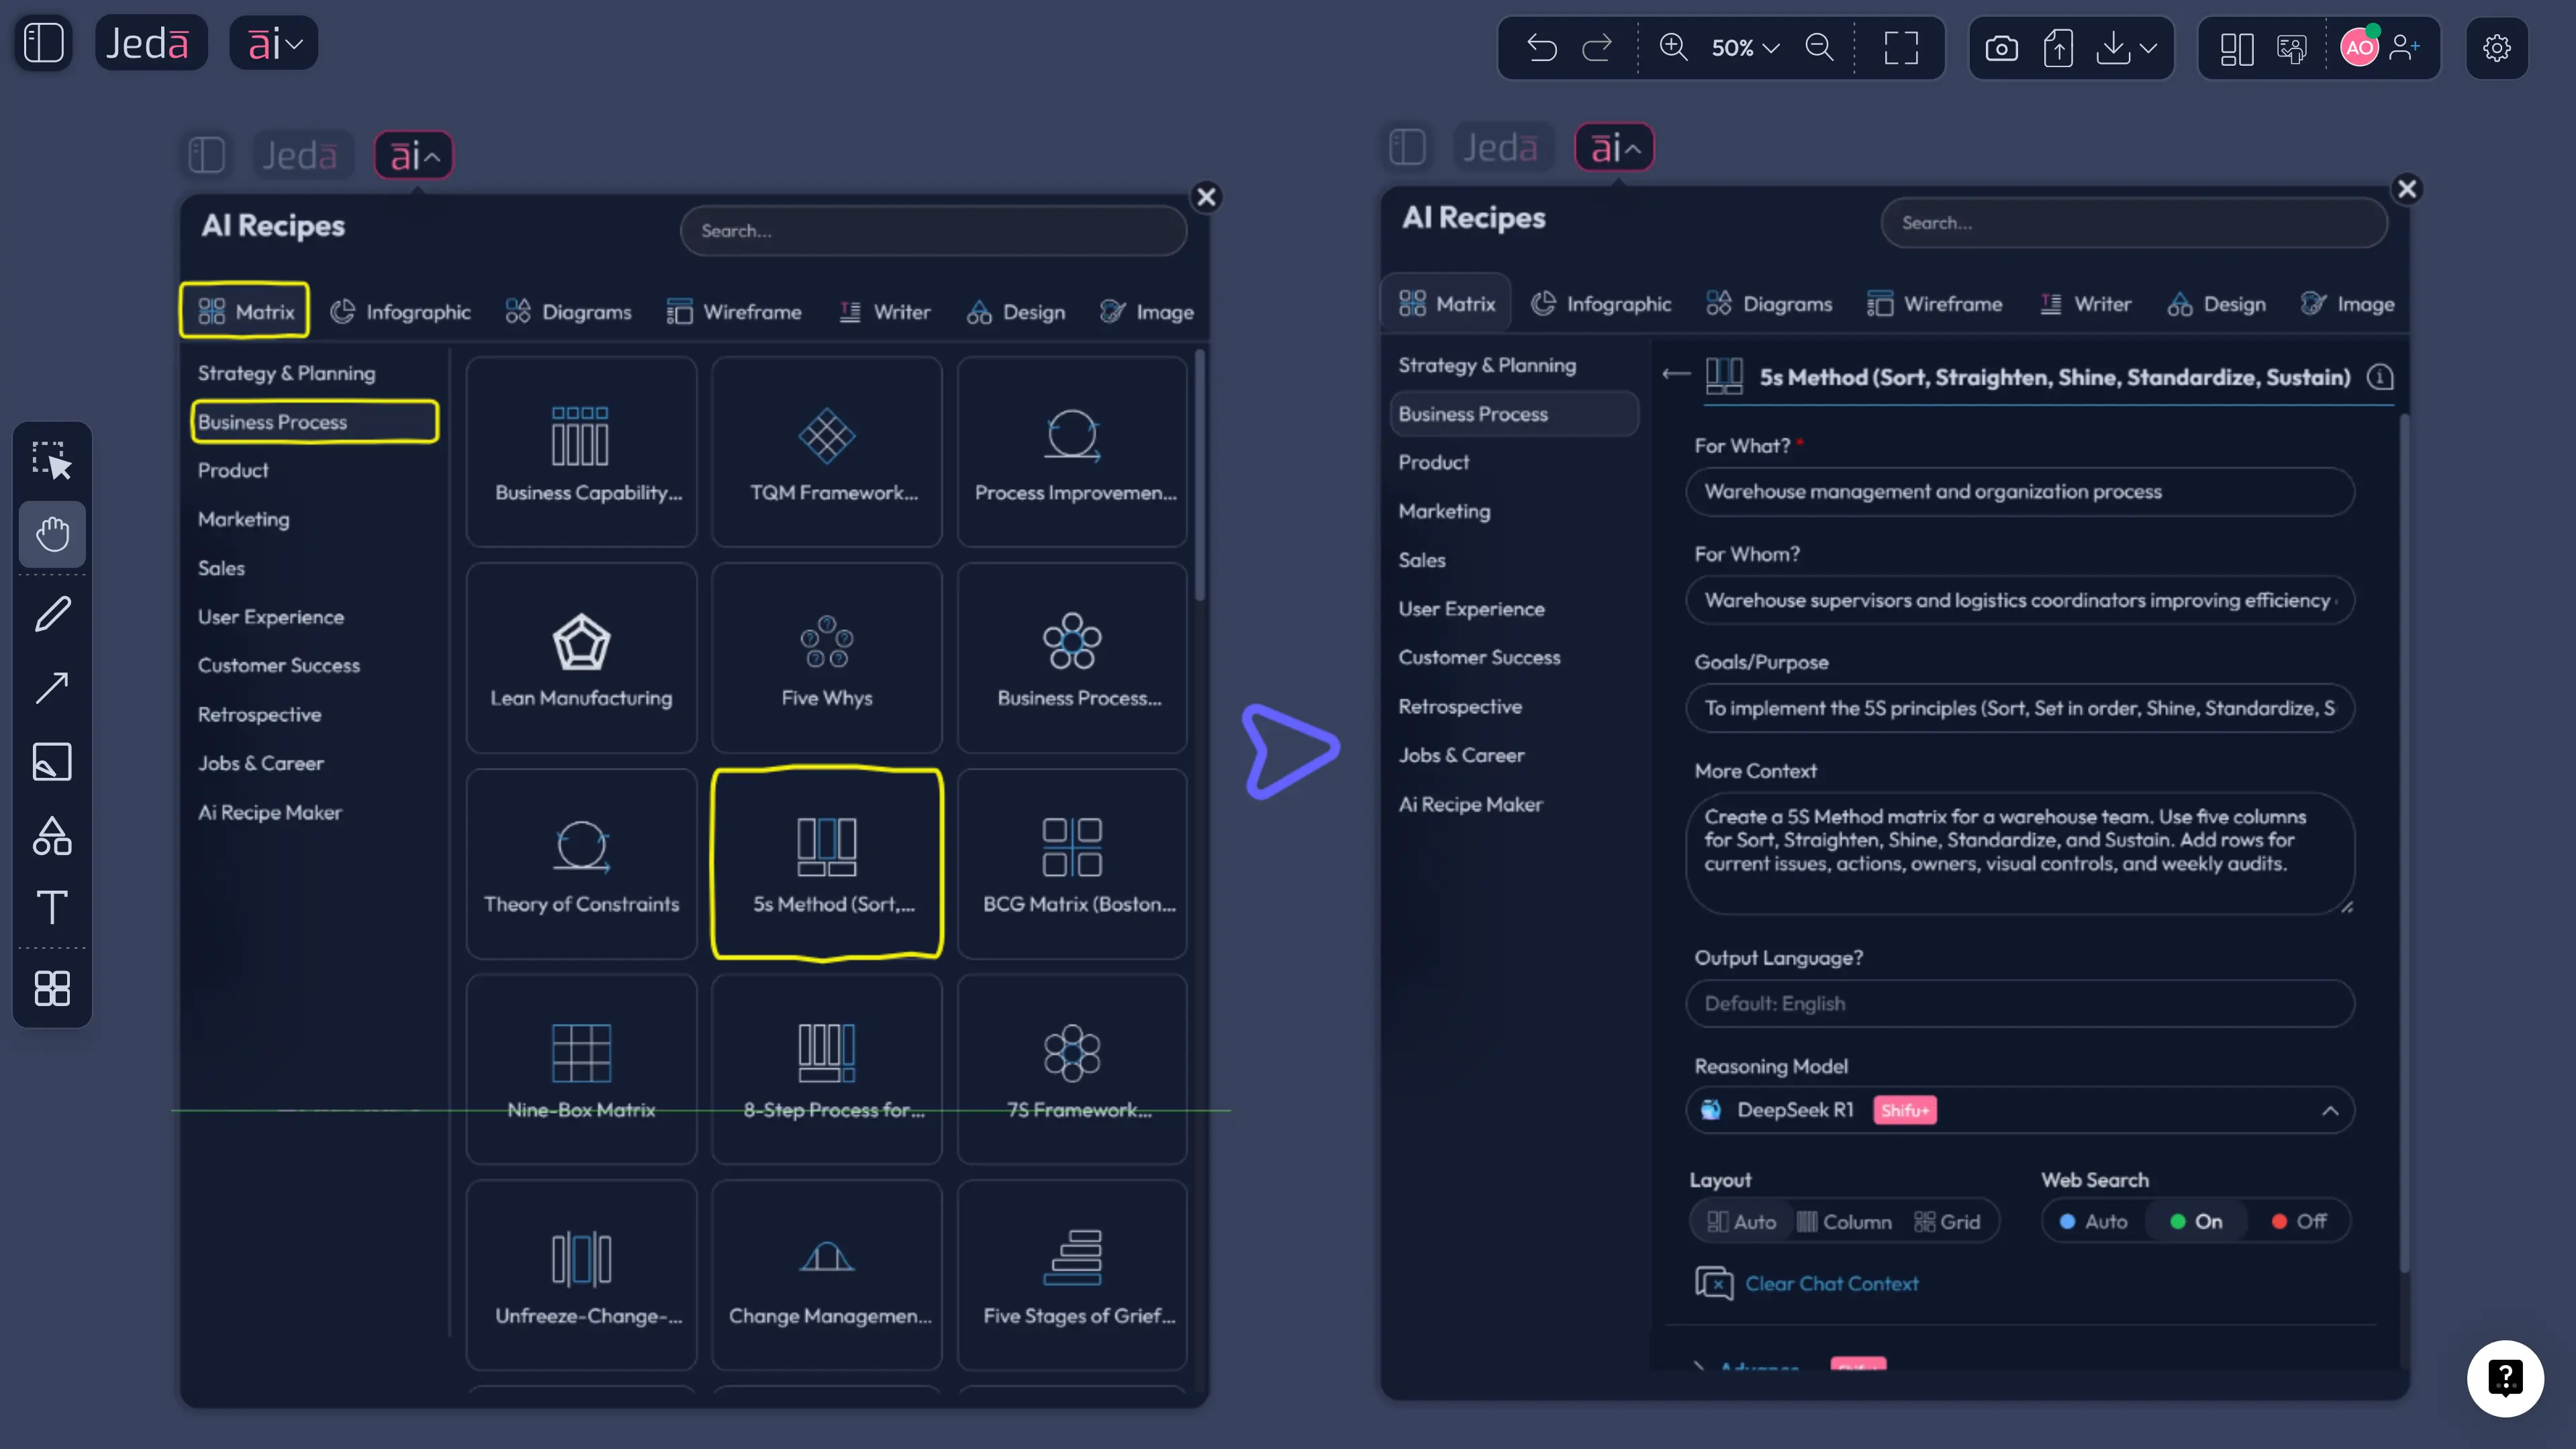Open the settings gear
The image size is (2576, 1449).
tap(2496, 48)
